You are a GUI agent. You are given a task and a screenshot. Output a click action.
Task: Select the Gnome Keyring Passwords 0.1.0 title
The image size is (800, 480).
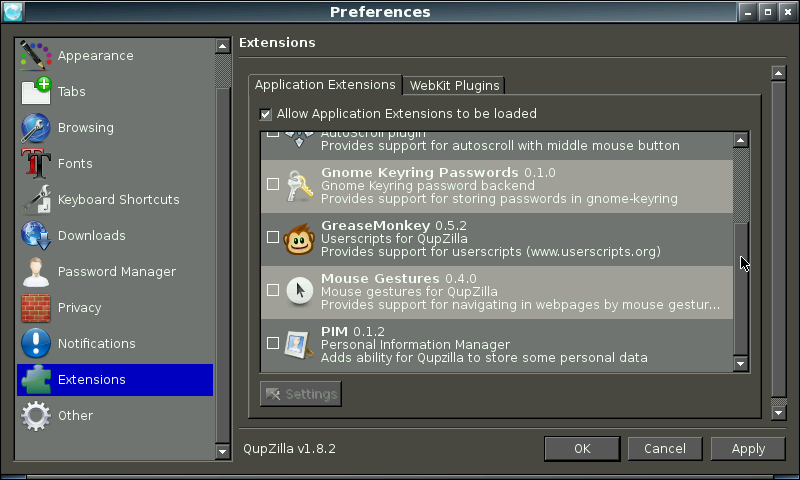click(438, 172)
